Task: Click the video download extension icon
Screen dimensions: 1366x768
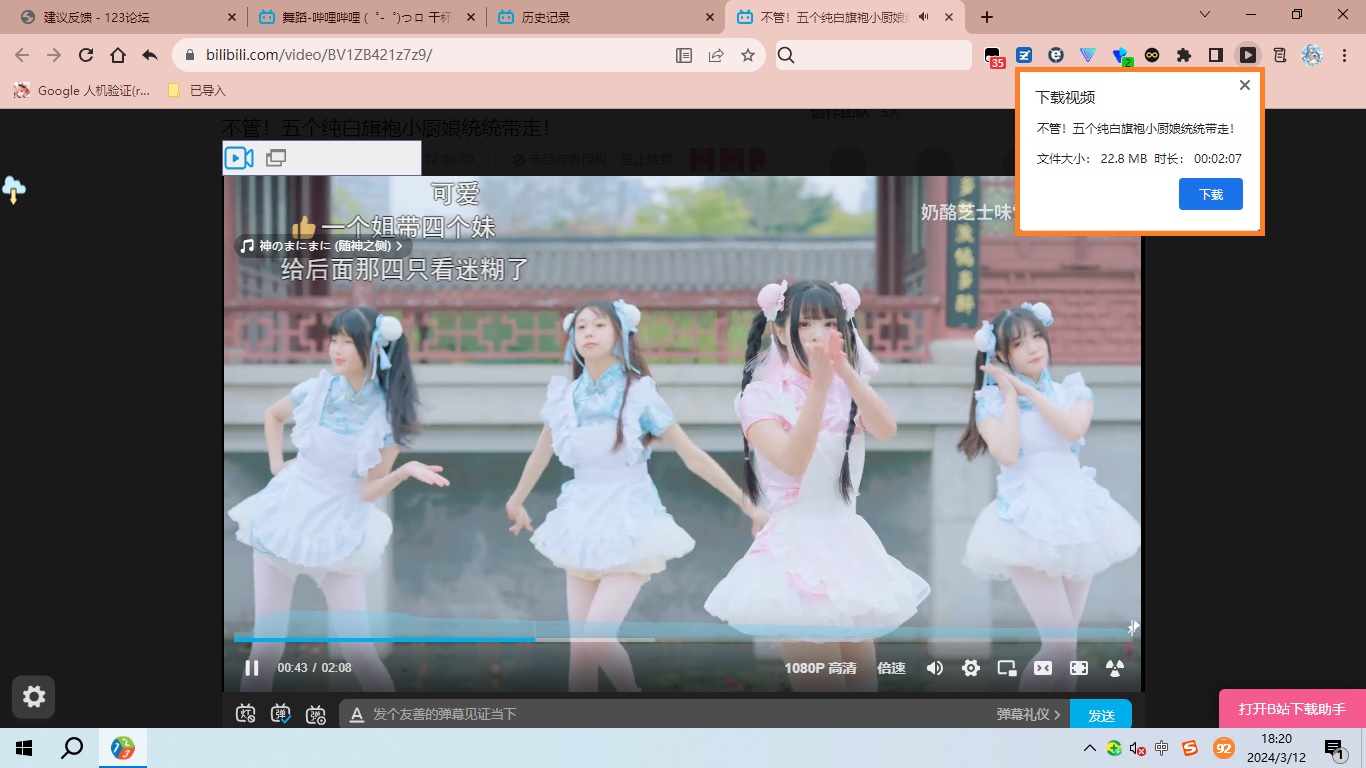Action: (1248, 56)
